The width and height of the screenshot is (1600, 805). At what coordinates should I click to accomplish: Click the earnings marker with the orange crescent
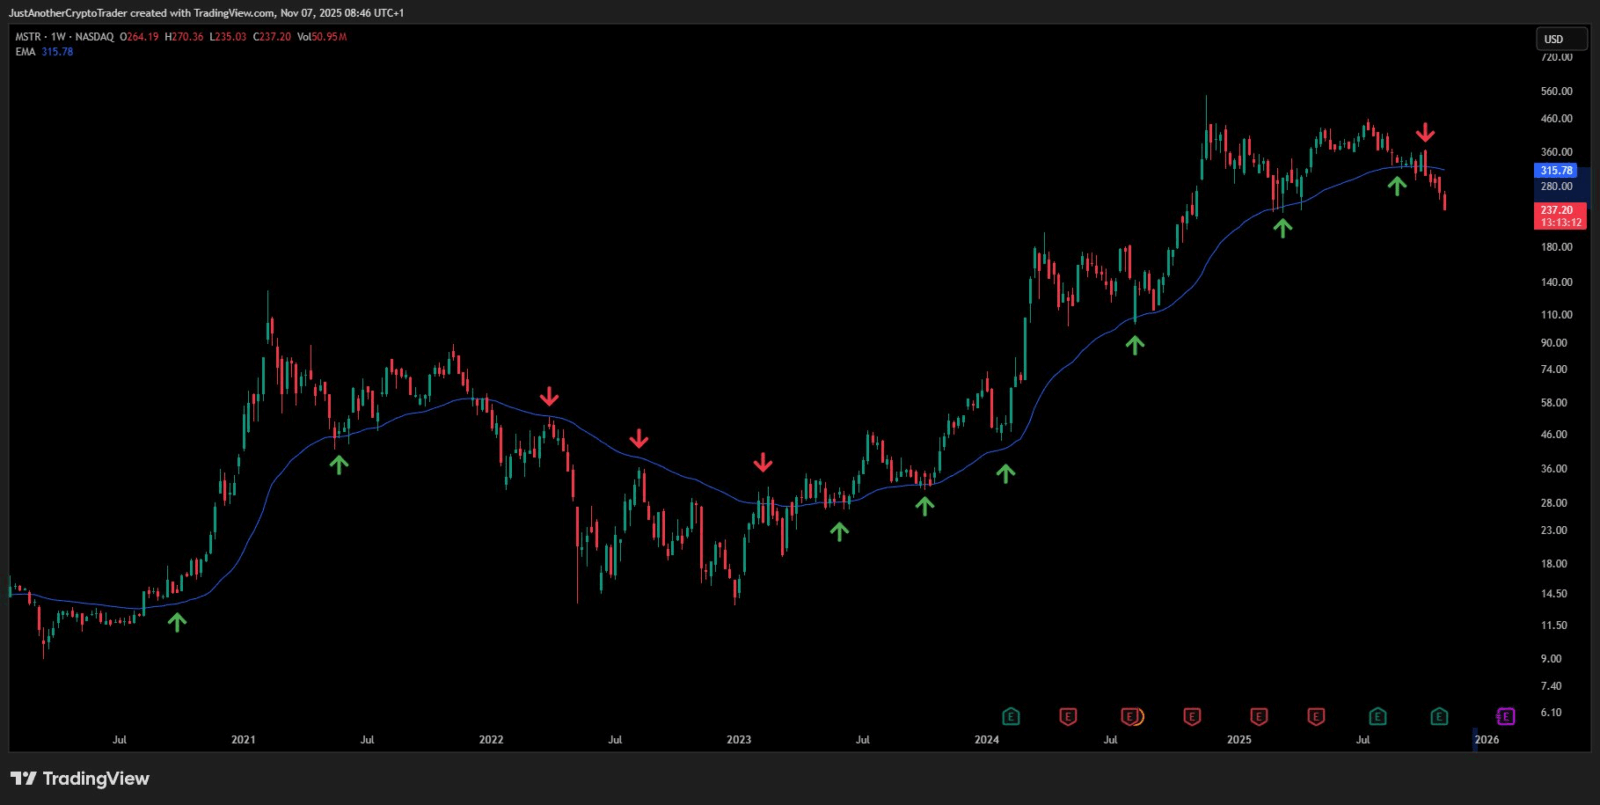[x=1131, y=716]
